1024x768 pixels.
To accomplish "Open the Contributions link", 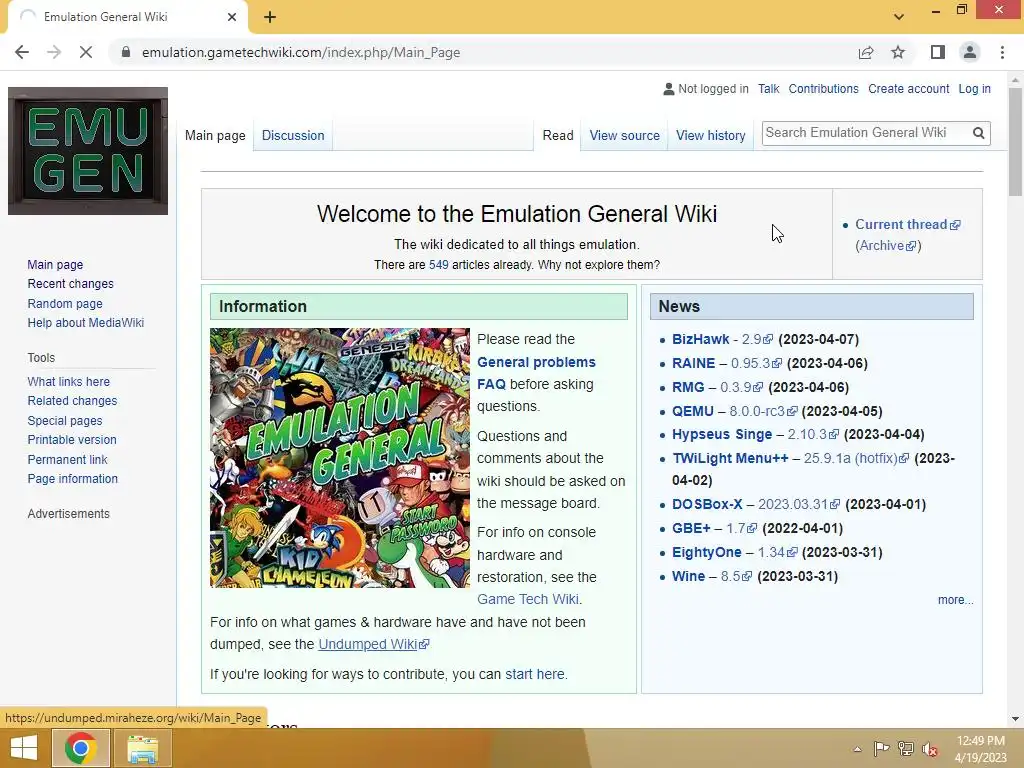I will click(x=824, y=89).
